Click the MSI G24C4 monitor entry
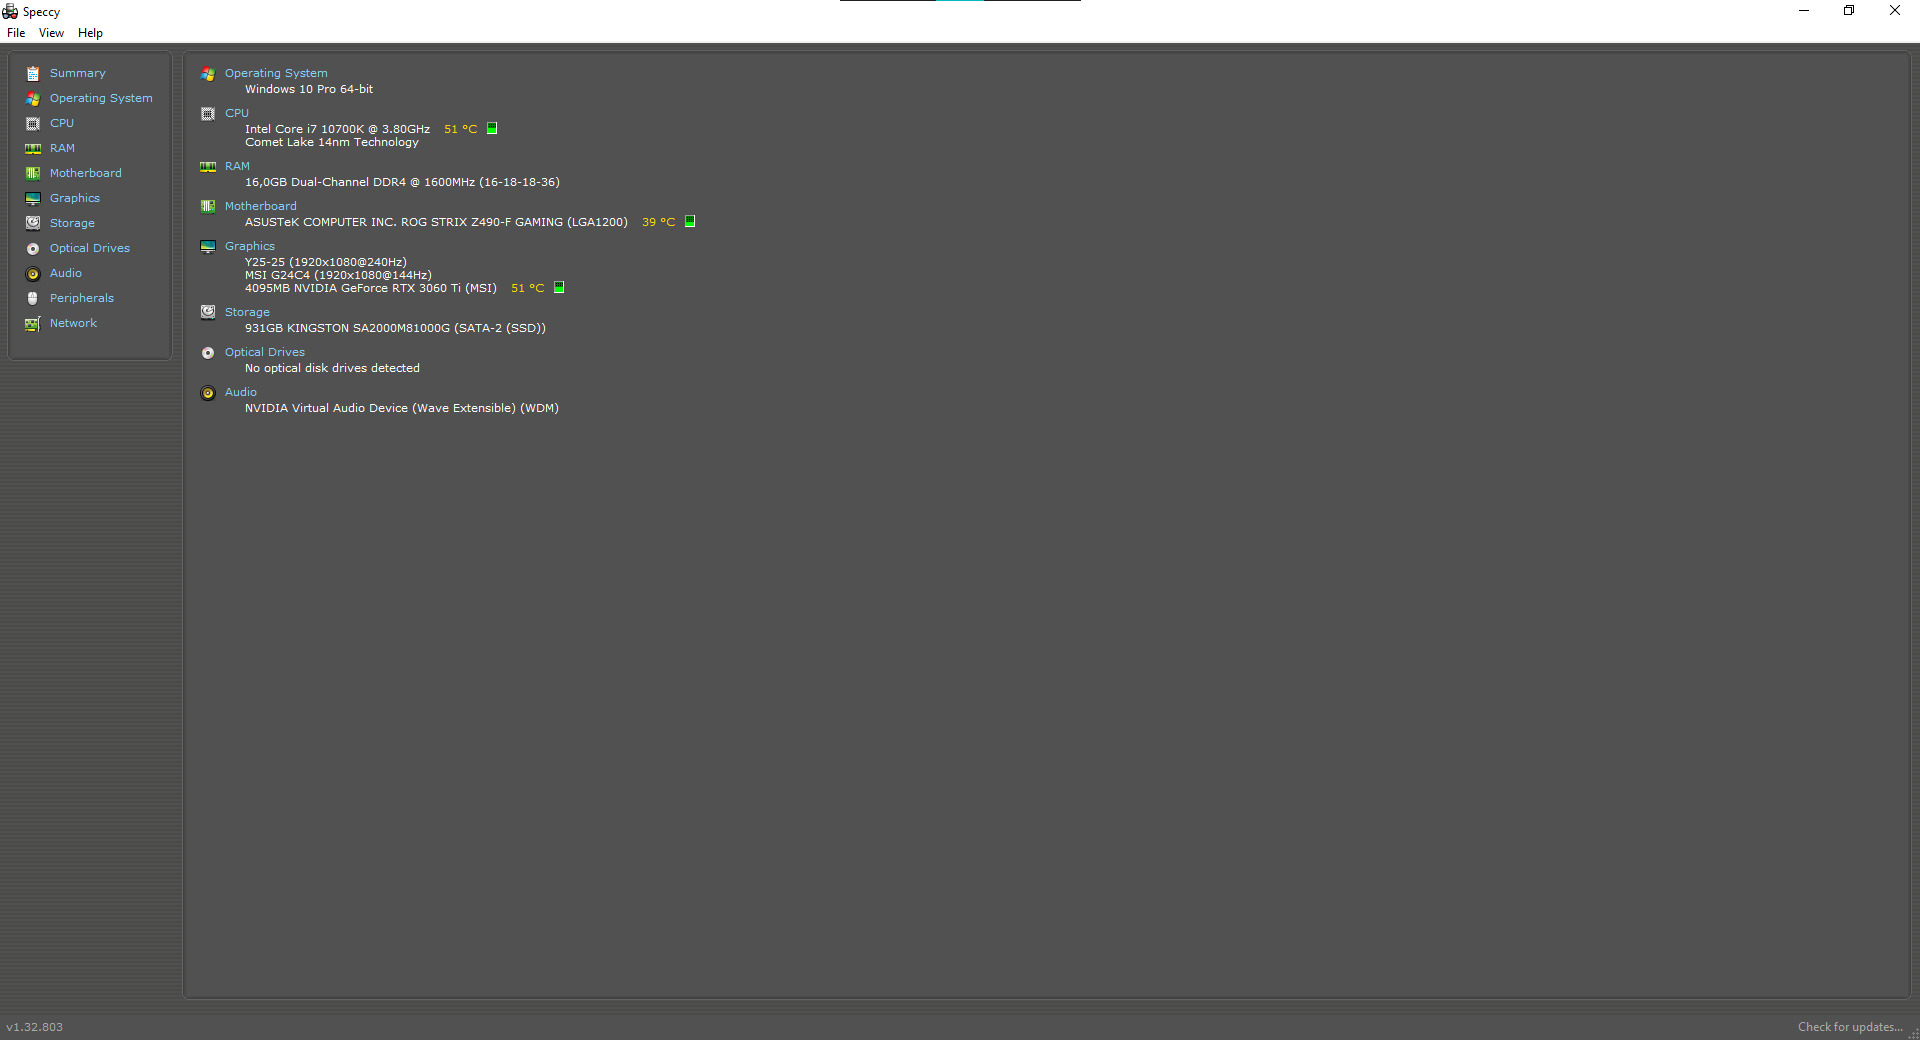 point(338,275)
